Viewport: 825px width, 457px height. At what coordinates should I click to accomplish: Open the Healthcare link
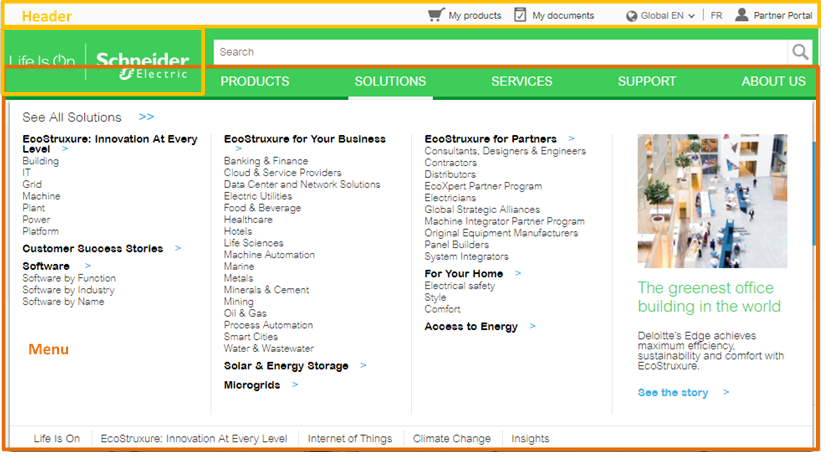pyautogui.click(x=248, y=219)
